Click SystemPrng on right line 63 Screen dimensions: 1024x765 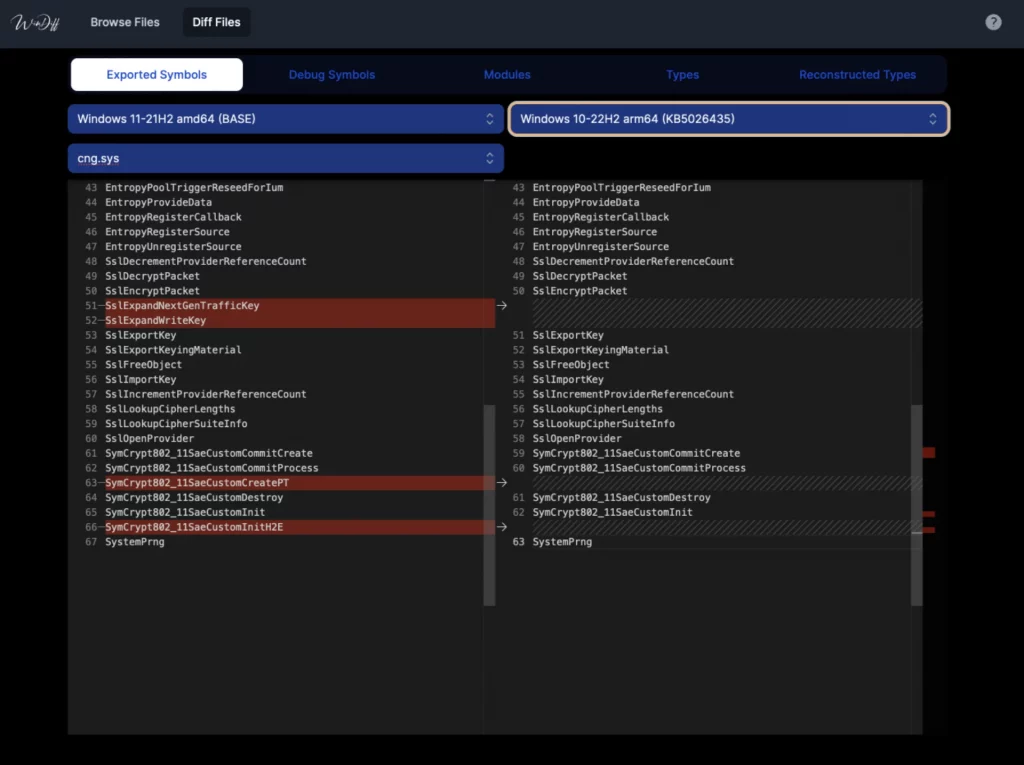(562, 542)
